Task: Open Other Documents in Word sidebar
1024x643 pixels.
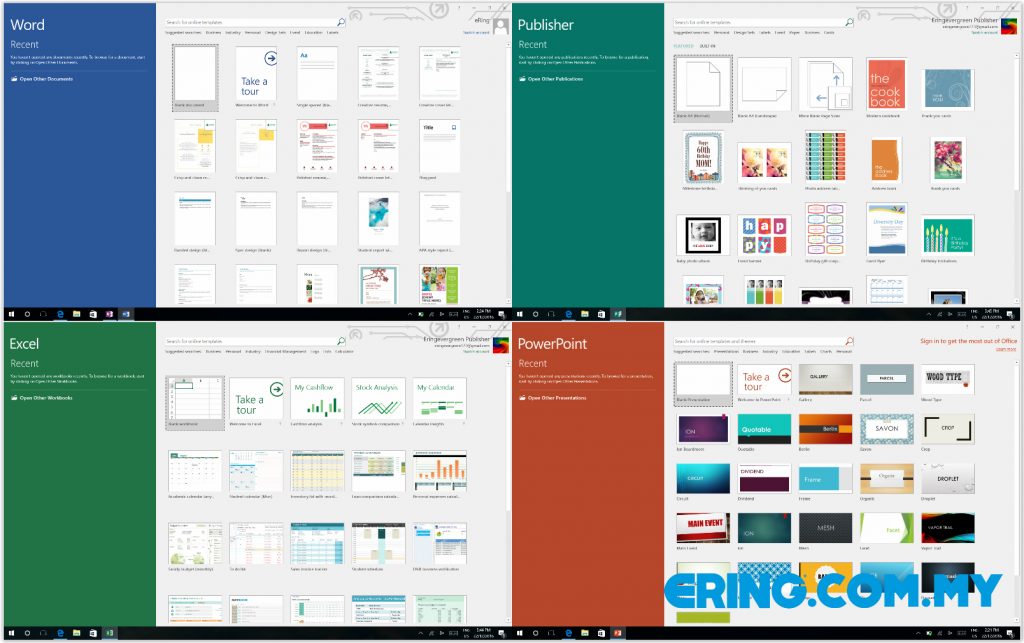Action: 42,79
